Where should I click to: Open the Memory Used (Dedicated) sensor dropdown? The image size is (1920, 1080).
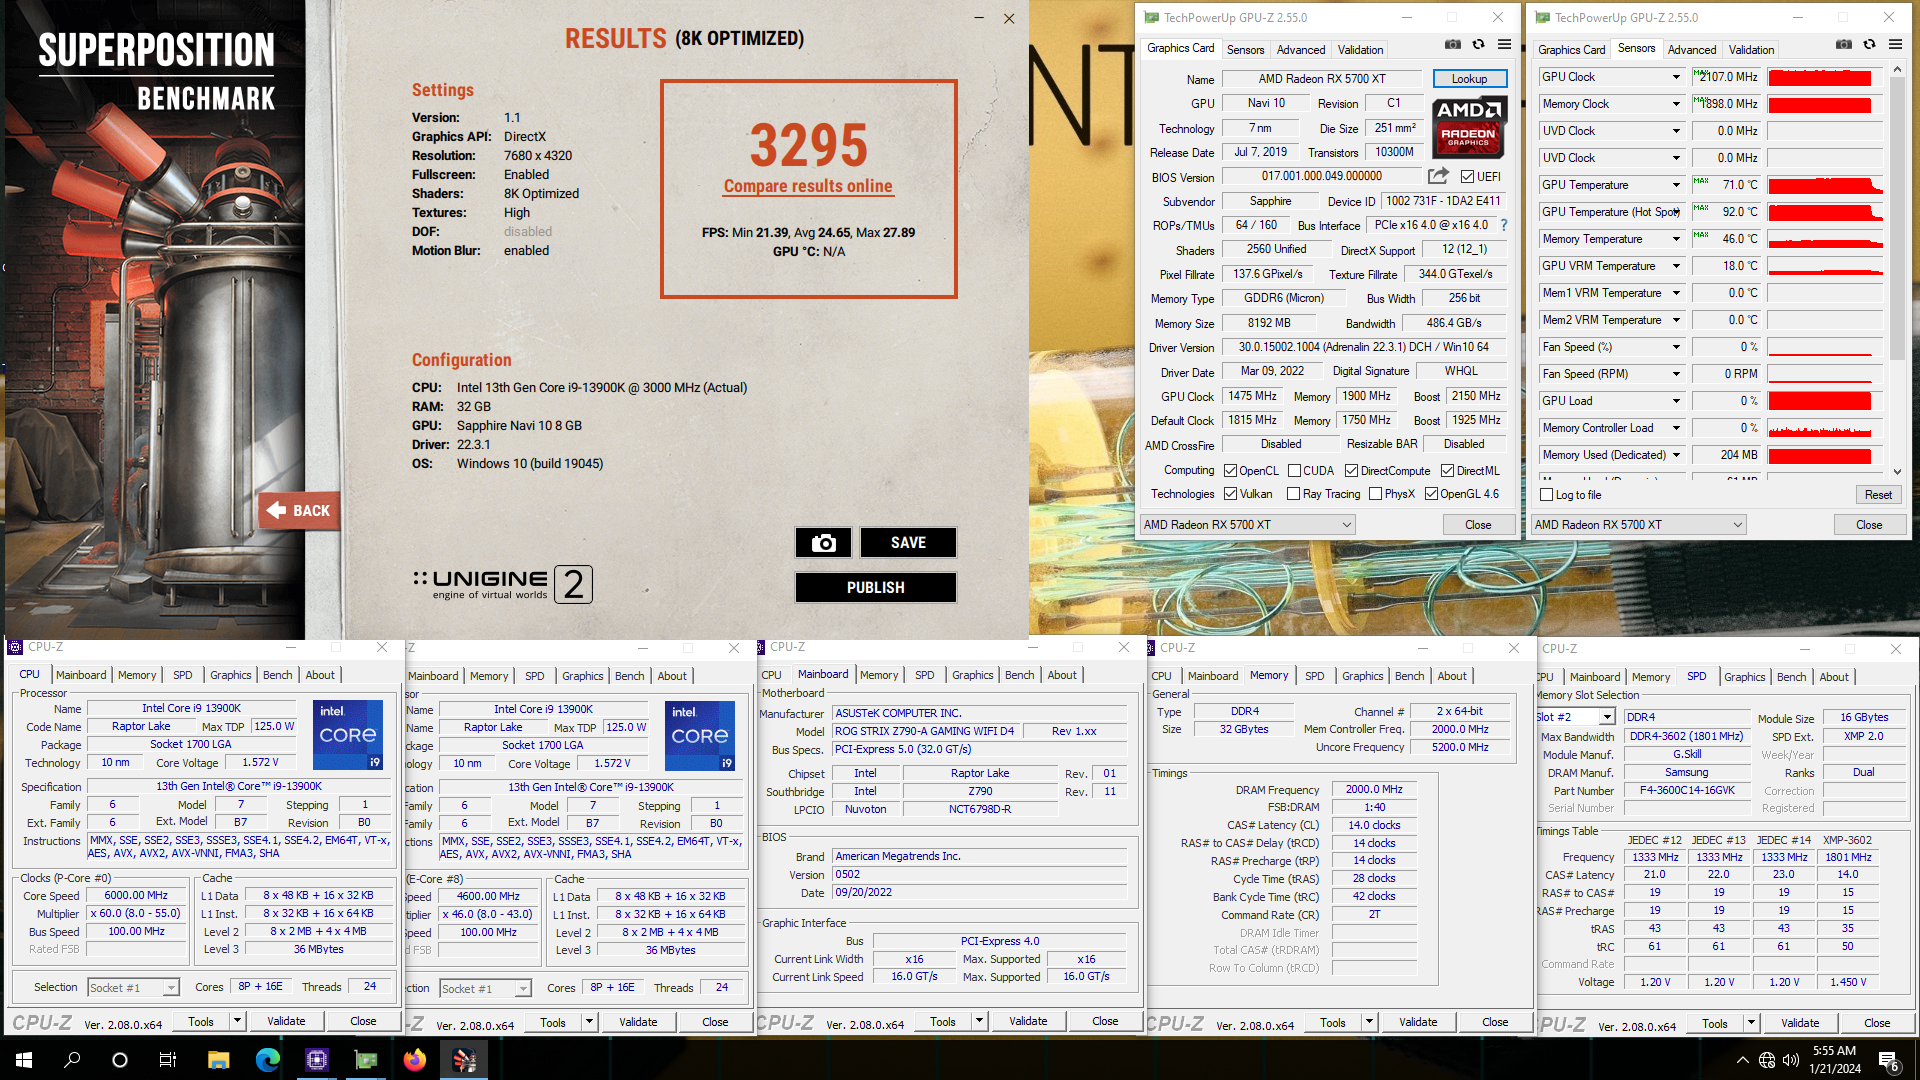point(1676,455)
